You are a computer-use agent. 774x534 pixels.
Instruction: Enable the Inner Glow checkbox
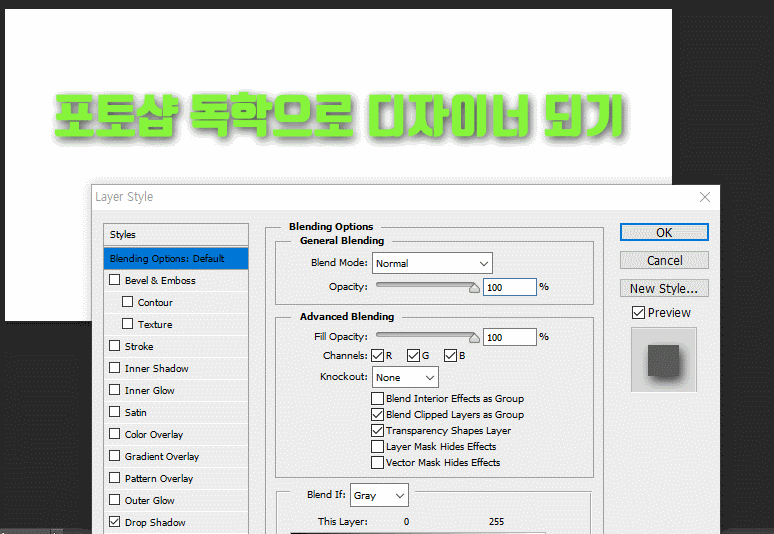(x=115, y=390)
